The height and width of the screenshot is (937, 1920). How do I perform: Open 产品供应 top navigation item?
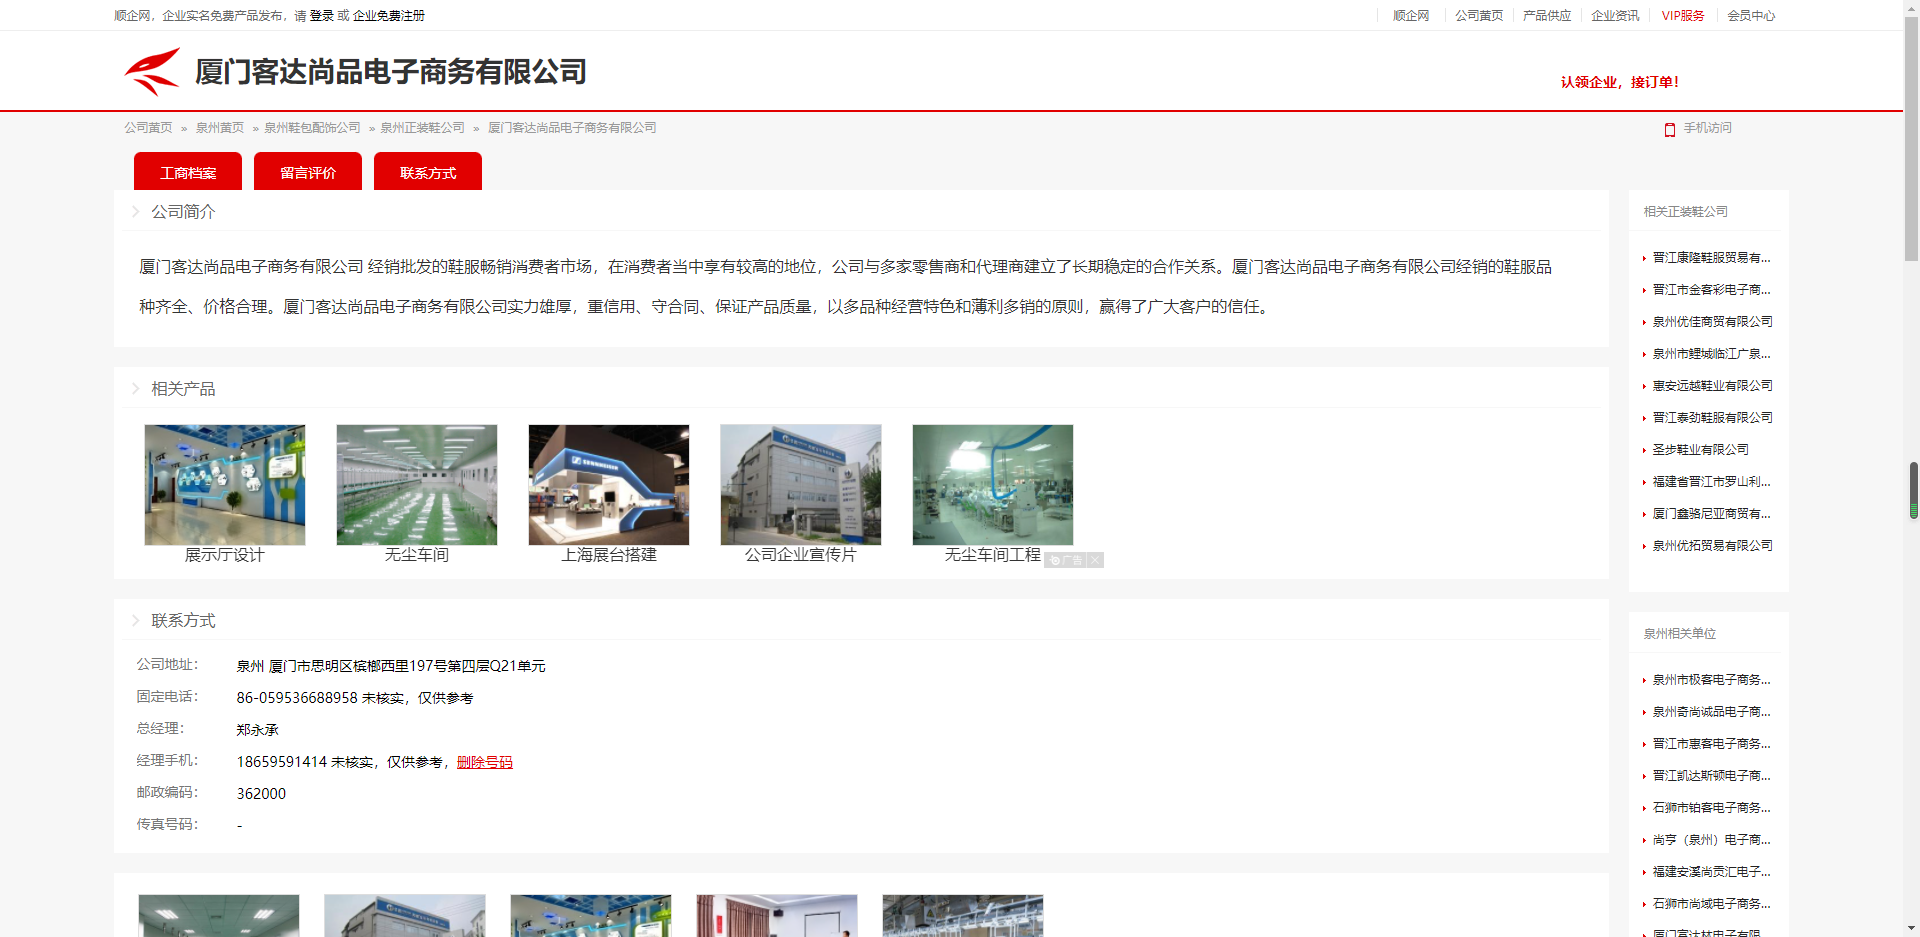click(x=1547, y=15)
